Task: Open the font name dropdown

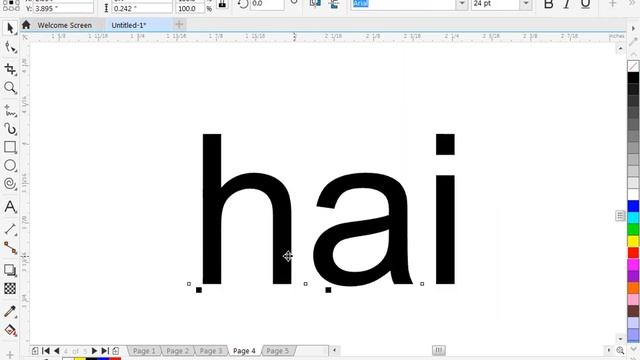Action: (x=462, y=4)
